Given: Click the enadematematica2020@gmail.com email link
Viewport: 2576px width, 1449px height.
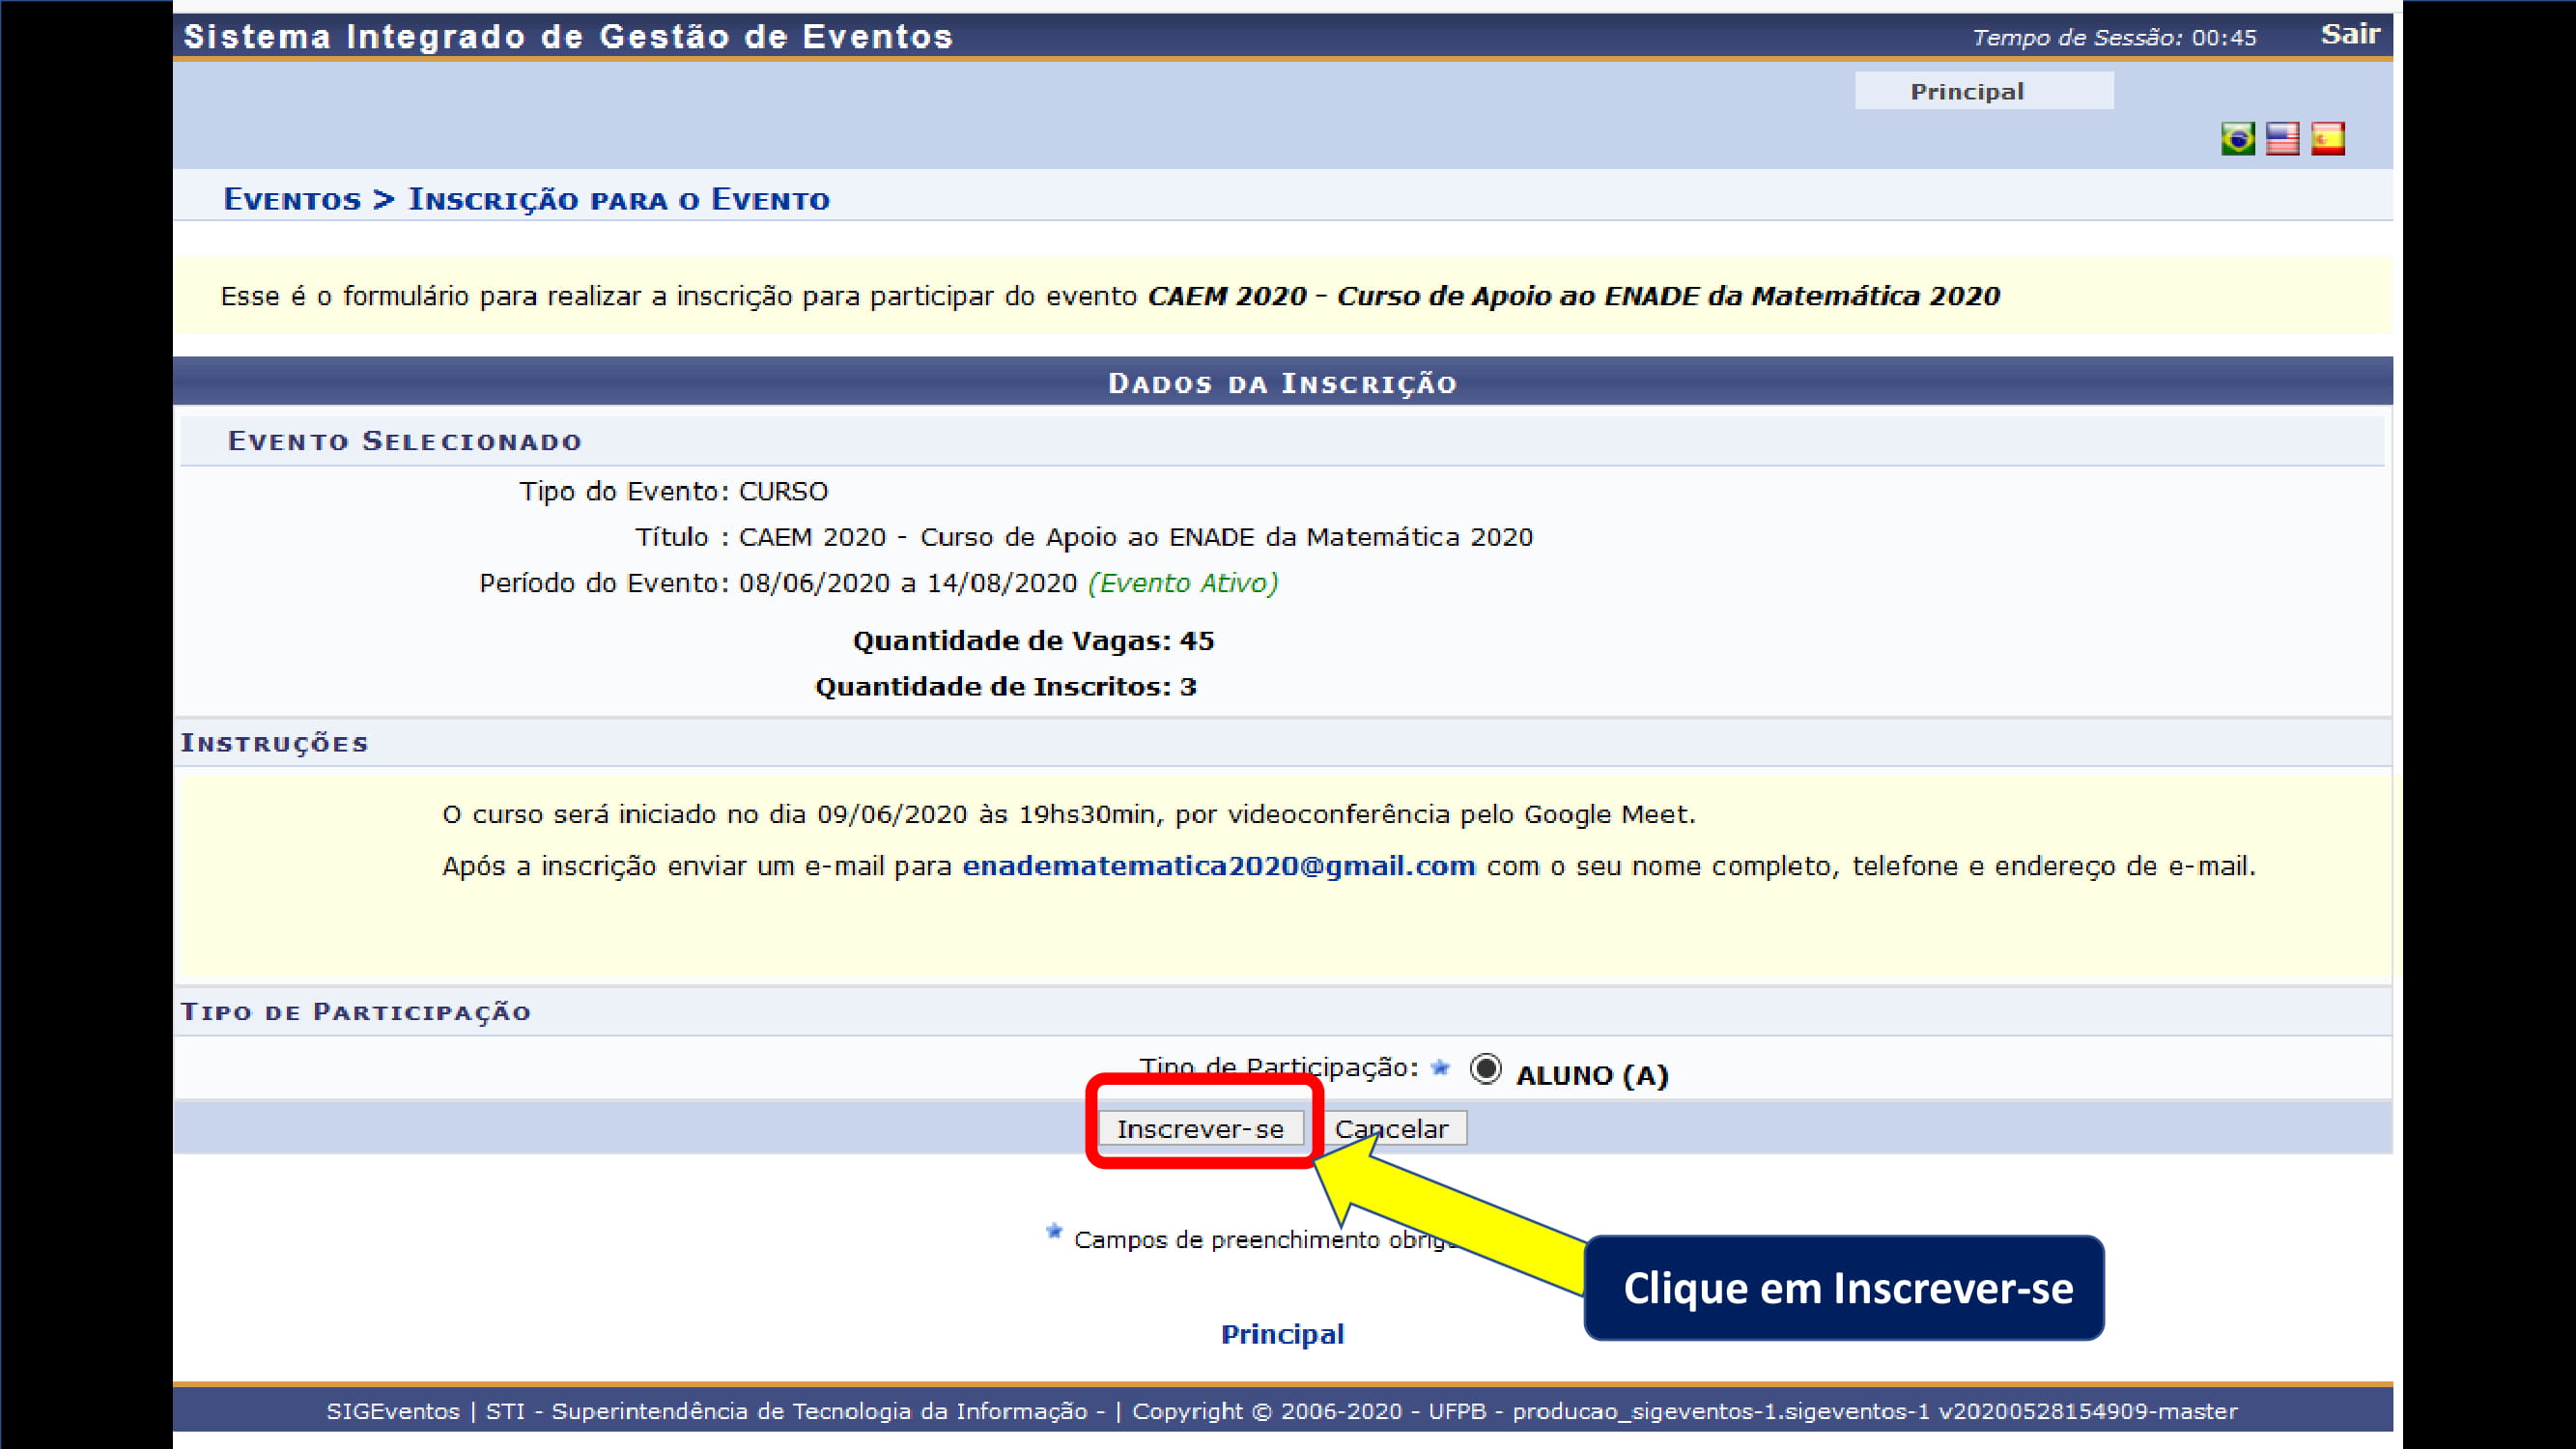Looking at the screenshot, I should (1218, 866).
